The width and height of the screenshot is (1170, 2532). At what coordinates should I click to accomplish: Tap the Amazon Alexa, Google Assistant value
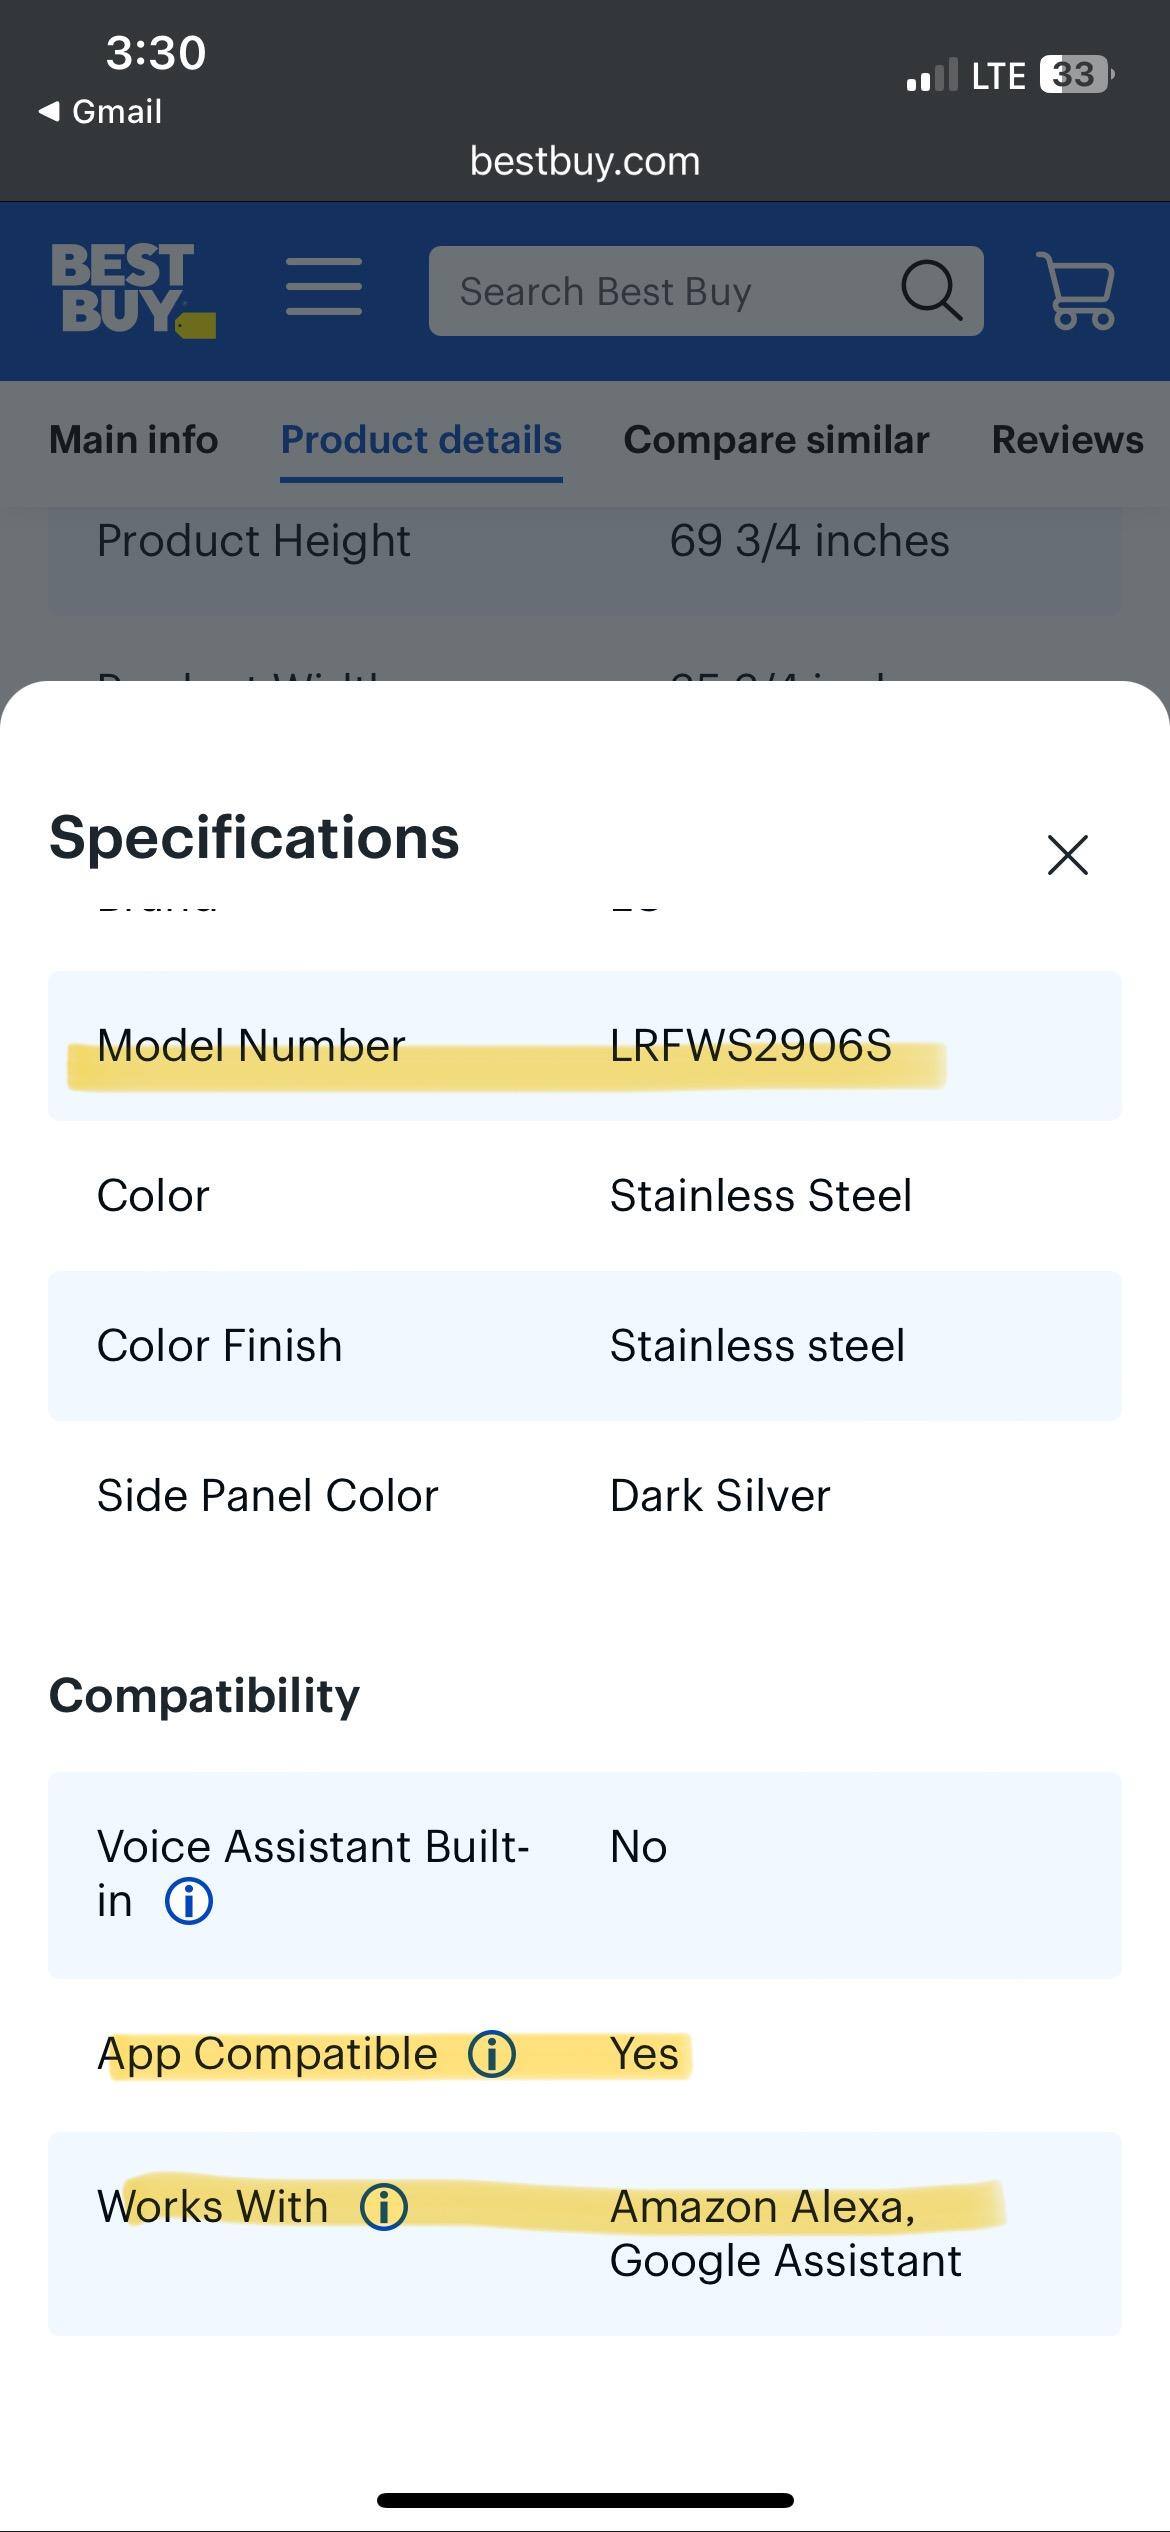(786, 2233)
